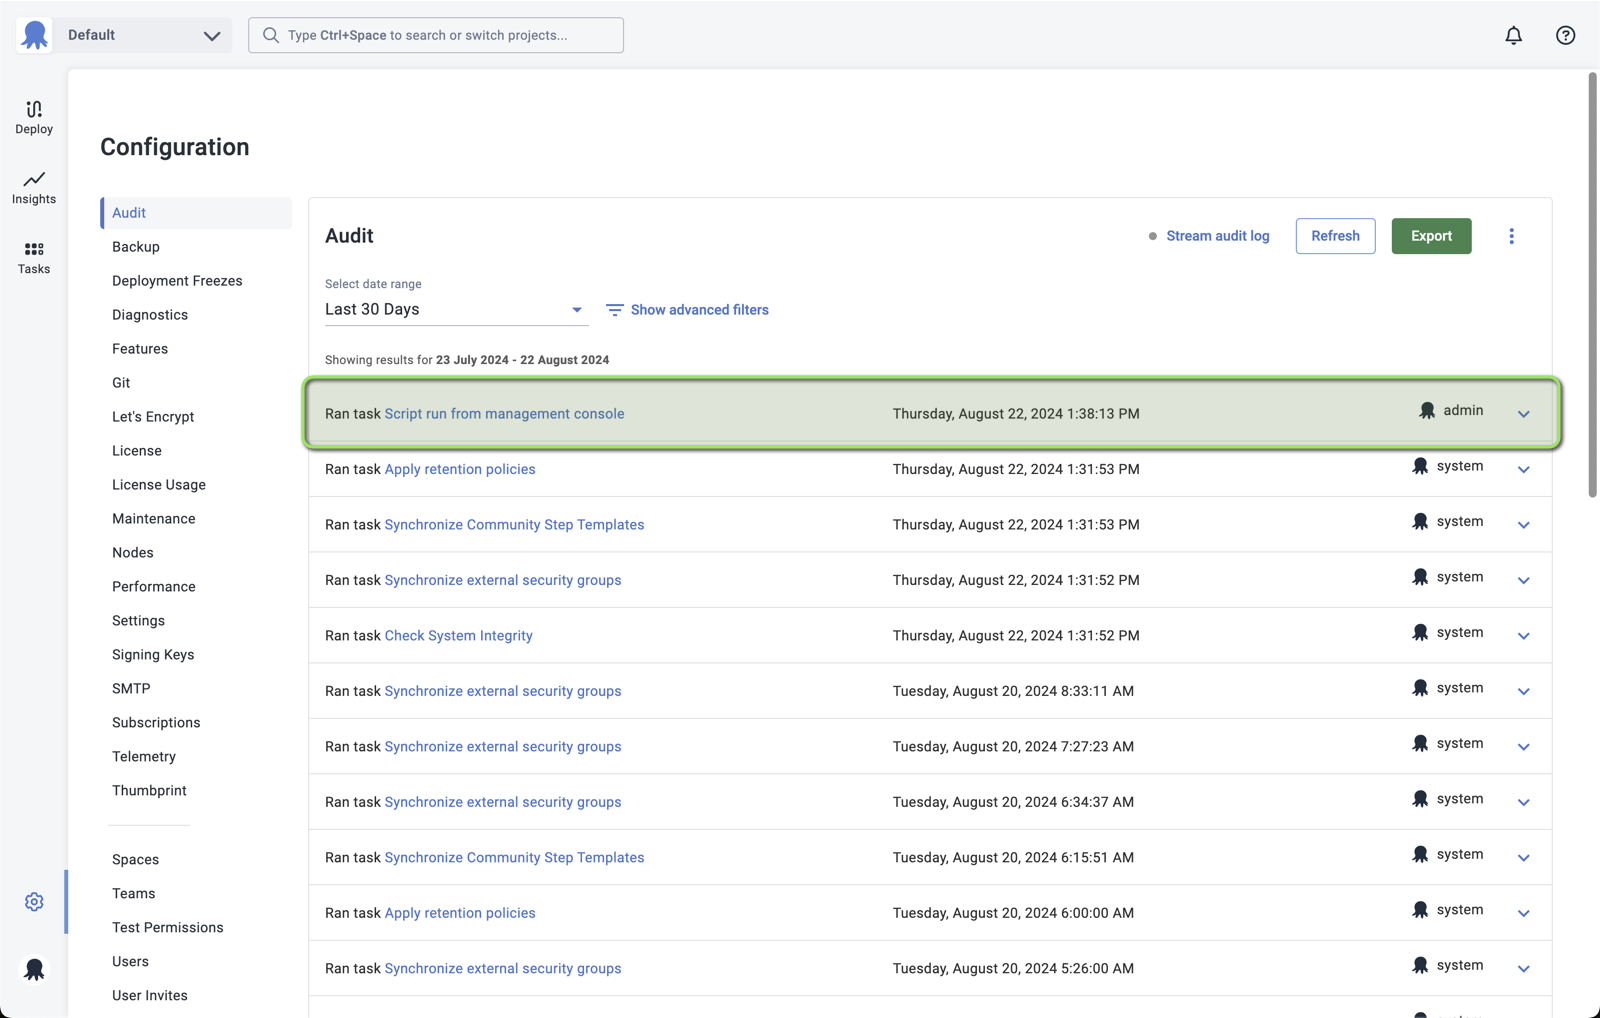
Task: Select Signing Keys in the configuration menu
Action: [x=153, y=655]
